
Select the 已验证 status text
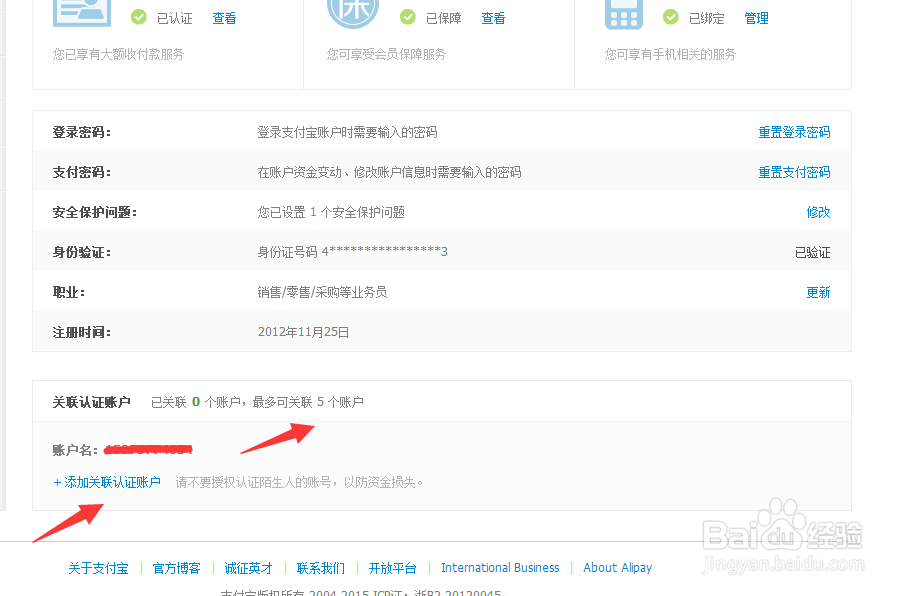tap(813, 252)
